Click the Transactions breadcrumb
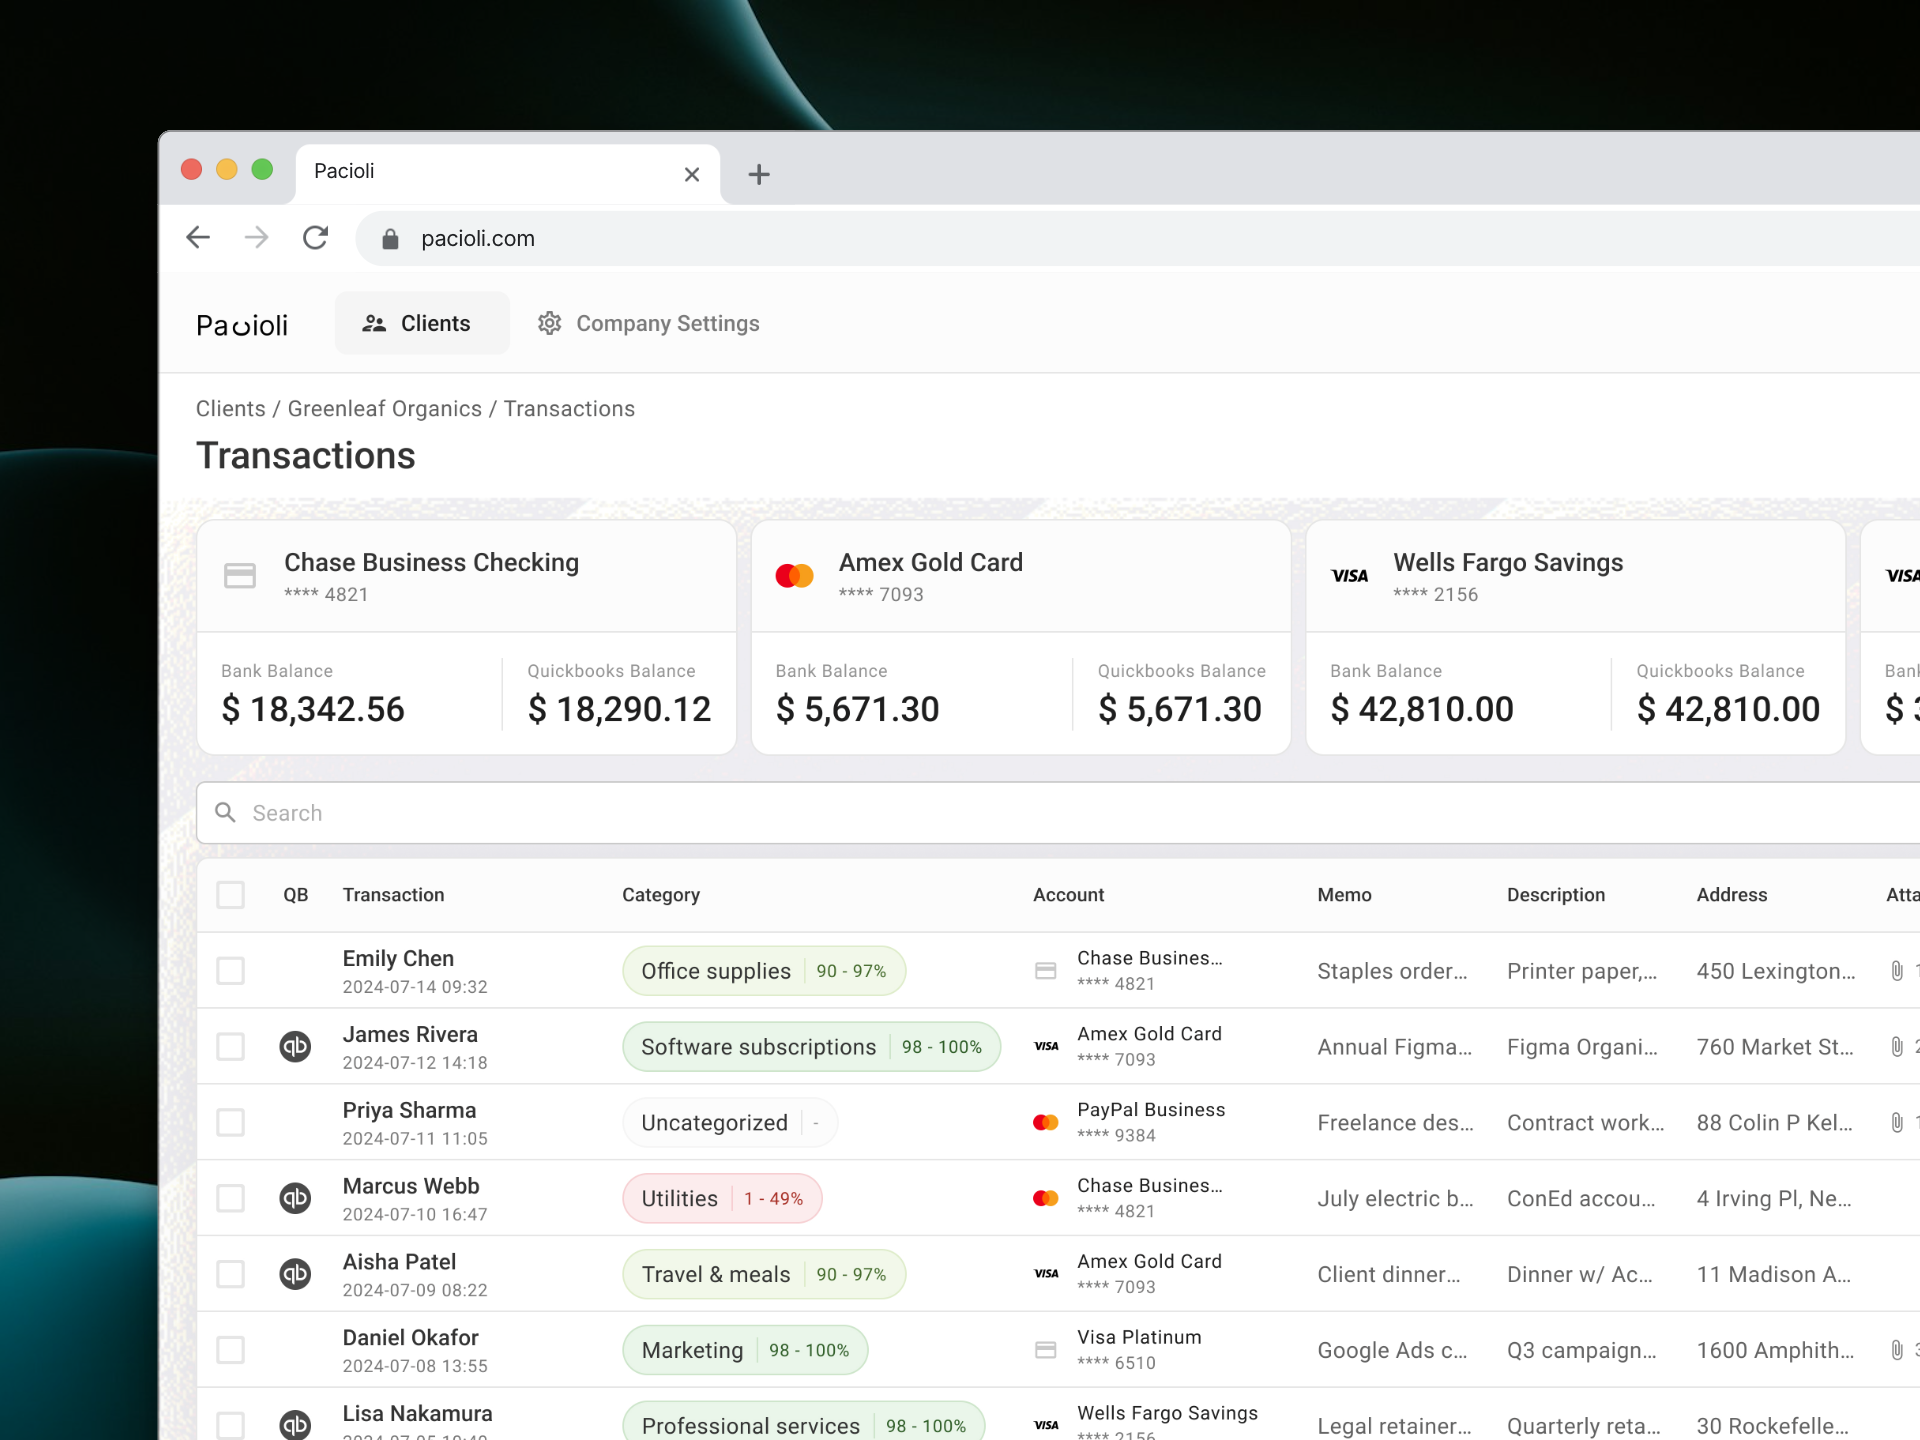Image resolution: width=1920 pixels, height=1440 pixels. pos(569,409)
